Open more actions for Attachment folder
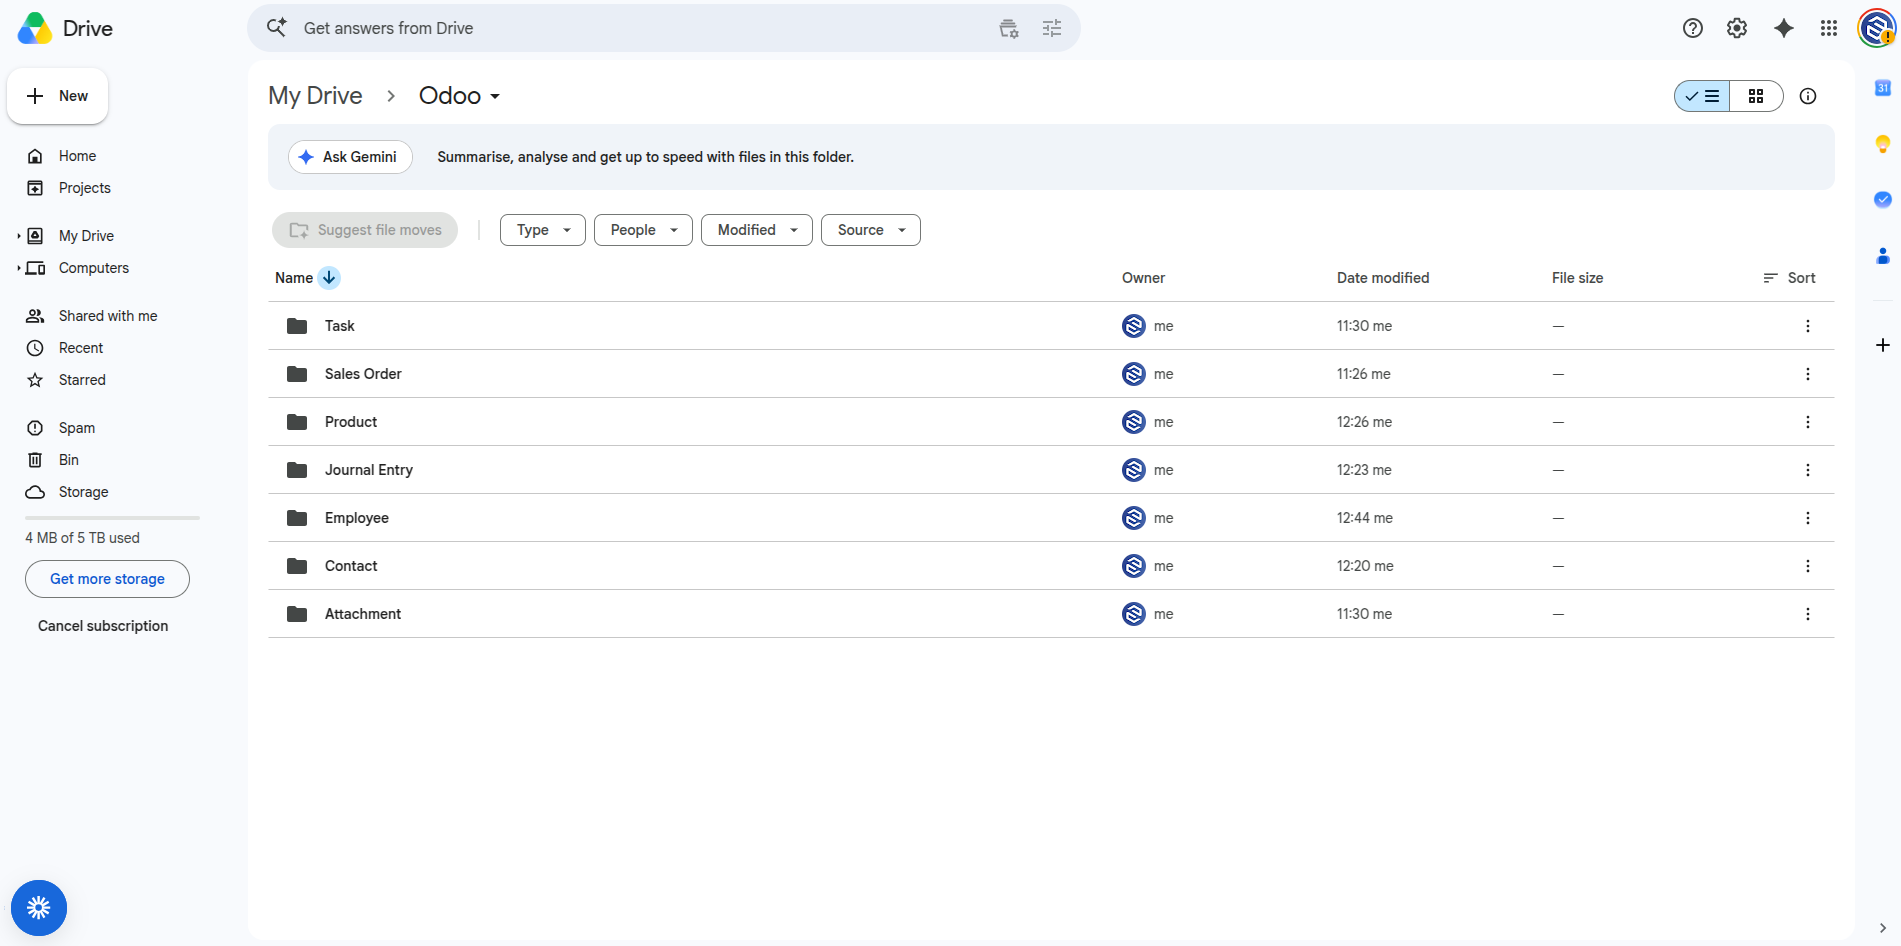The width and height of the screenshot is (1901, 946). [x=1807, y=614]
